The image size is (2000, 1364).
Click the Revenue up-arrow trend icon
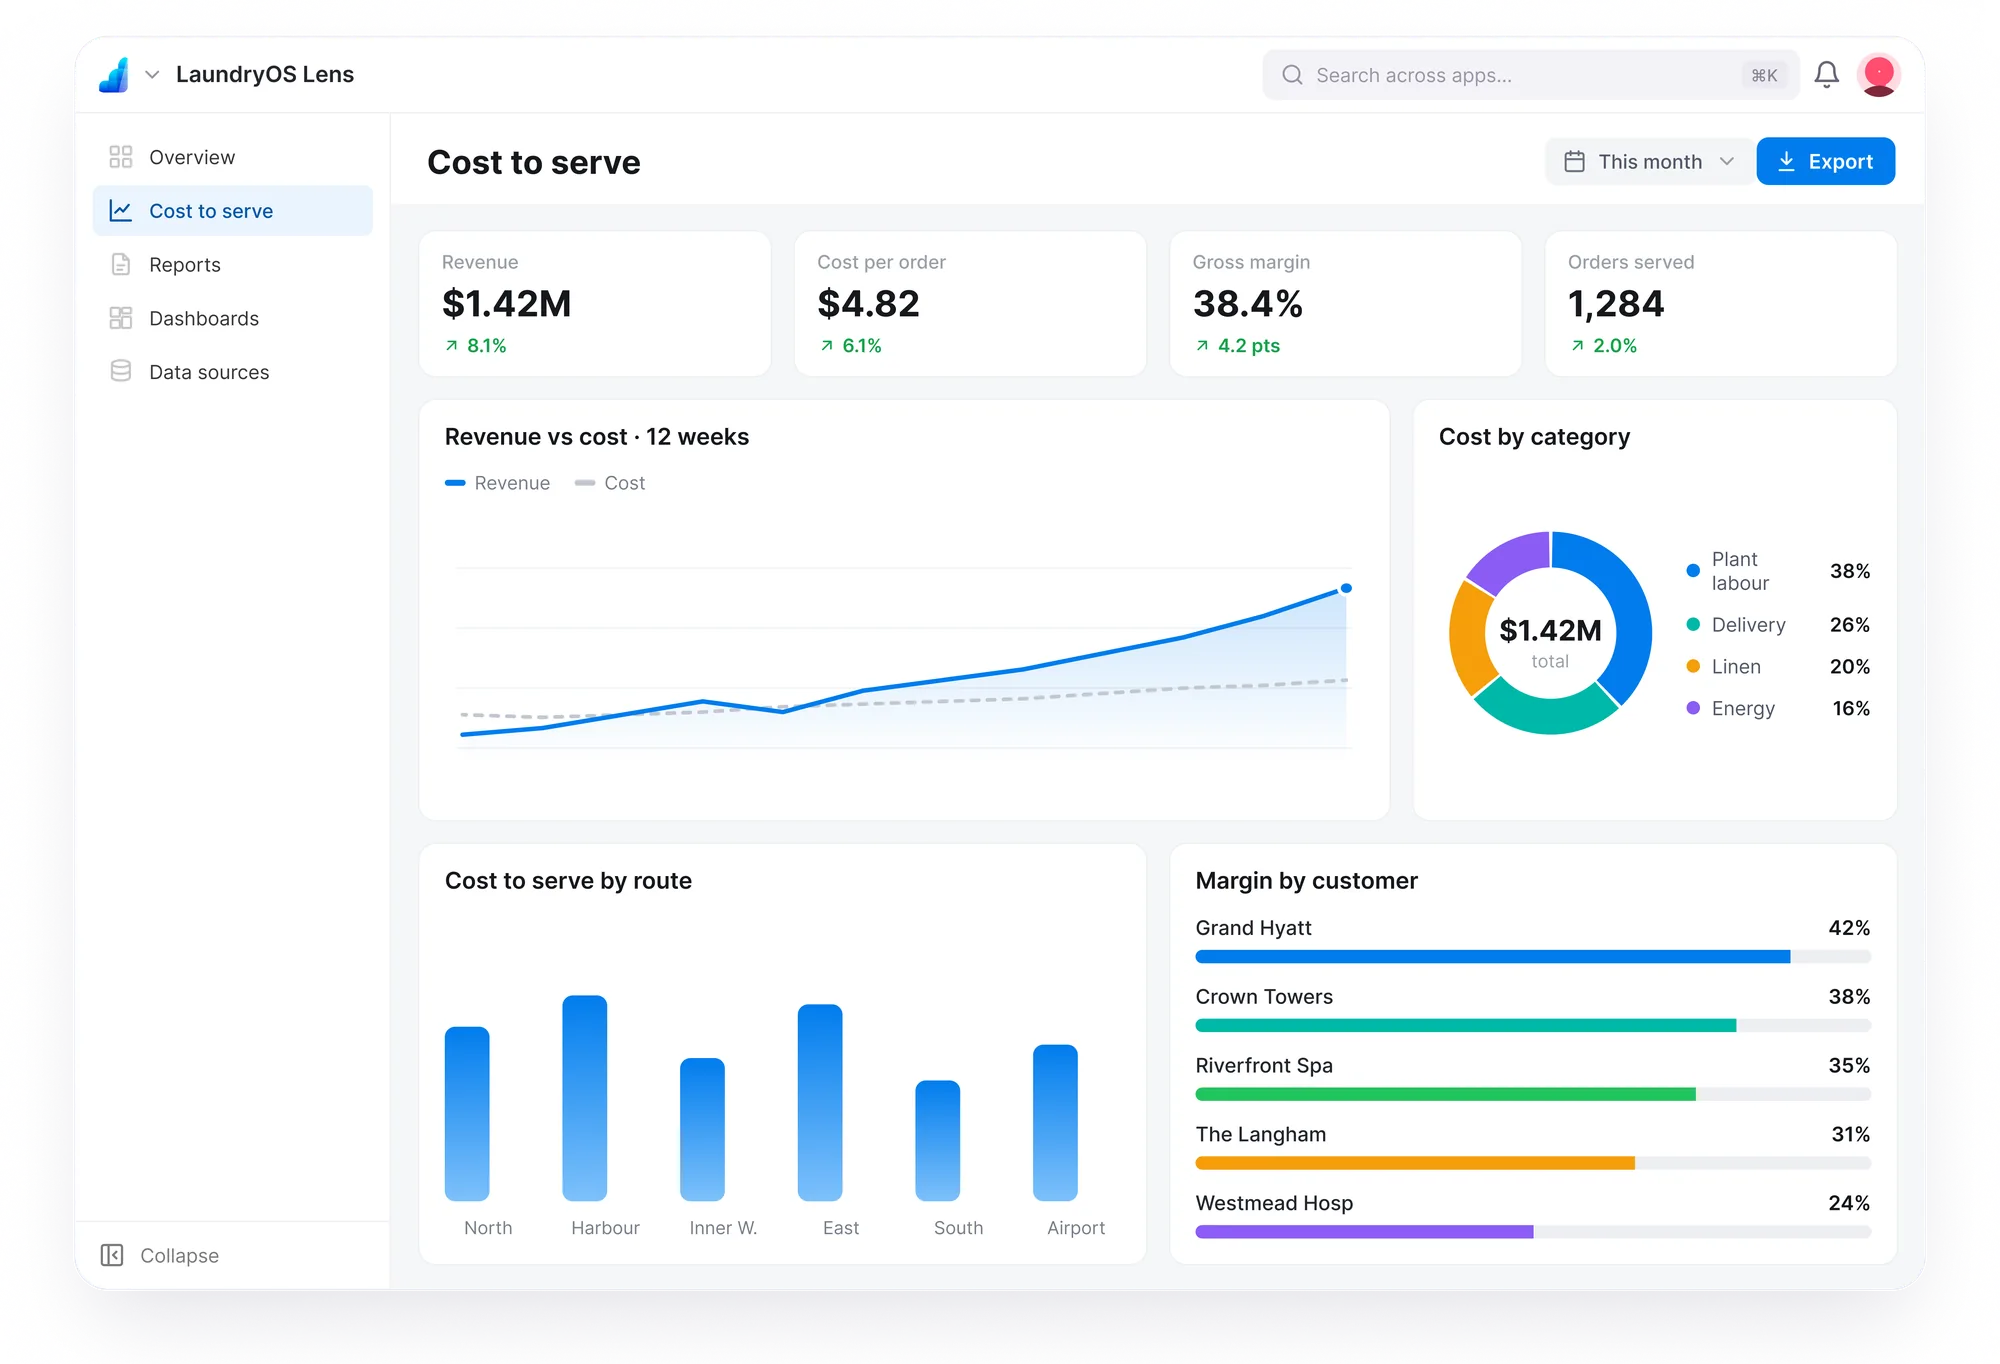click(451, 345)
